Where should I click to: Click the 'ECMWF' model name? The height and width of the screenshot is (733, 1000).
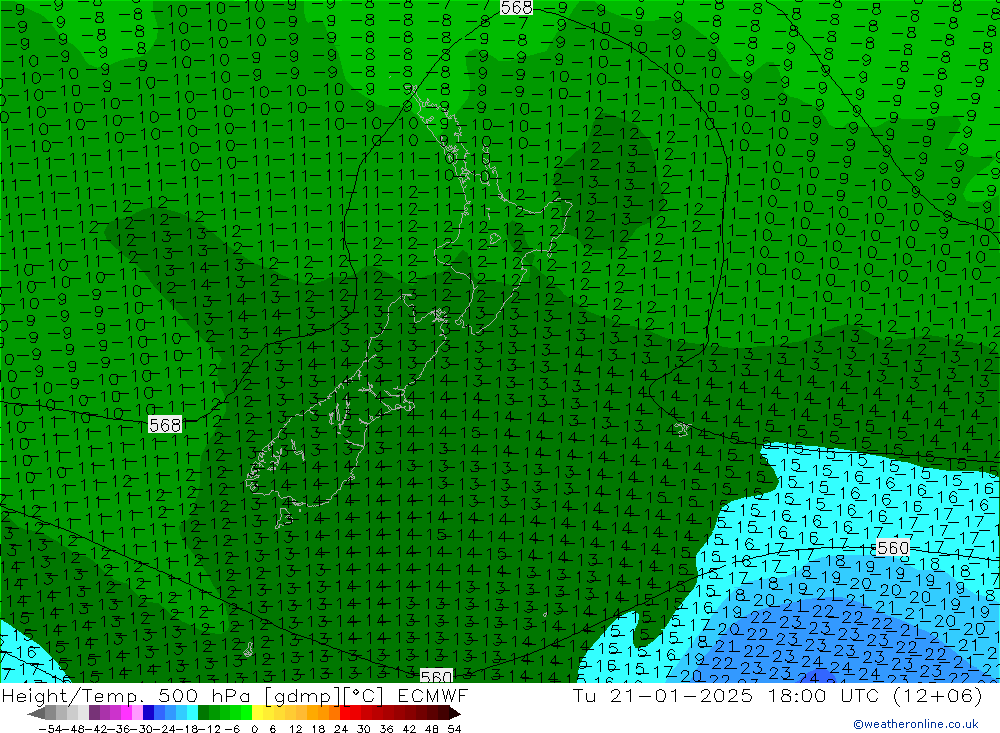point(433,696)
